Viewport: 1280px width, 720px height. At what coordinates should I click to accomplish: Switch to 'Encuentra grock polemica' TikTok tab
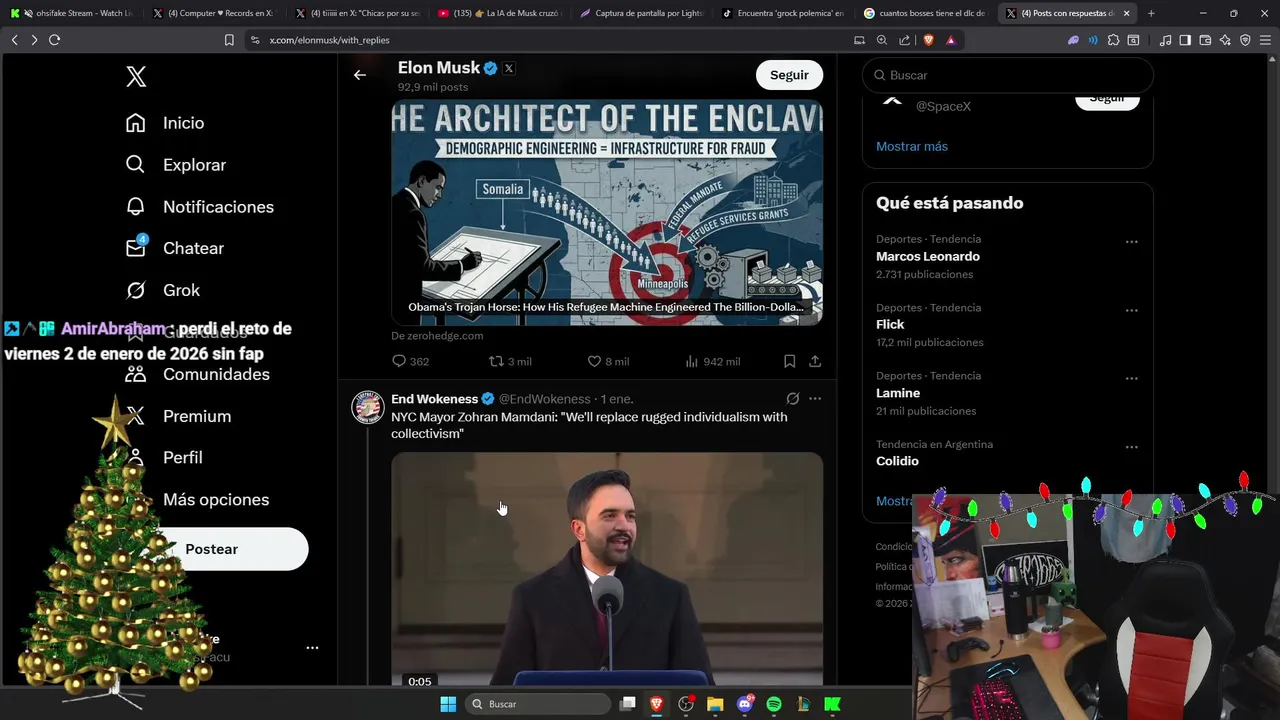(x=783, y=13)
